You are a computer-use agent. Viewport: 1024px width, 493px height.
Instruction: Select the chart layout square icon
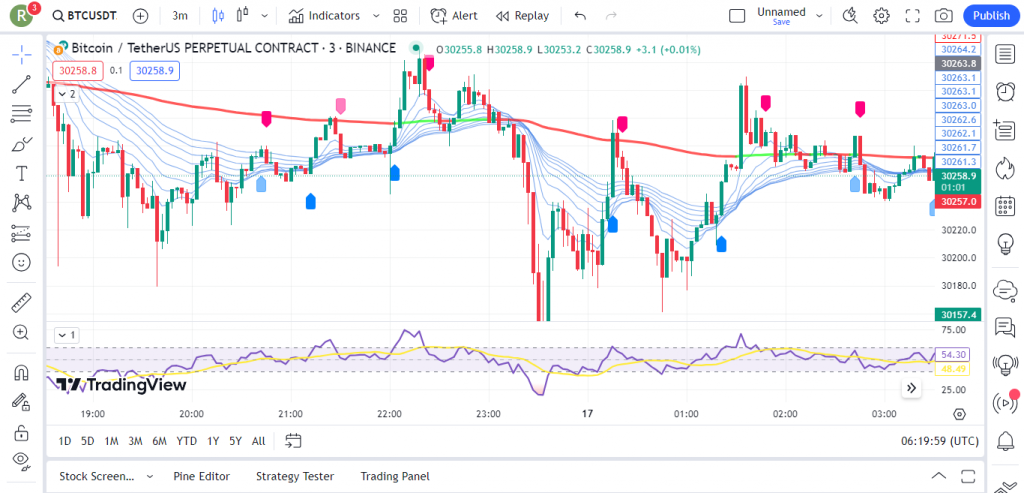(737, 16)
